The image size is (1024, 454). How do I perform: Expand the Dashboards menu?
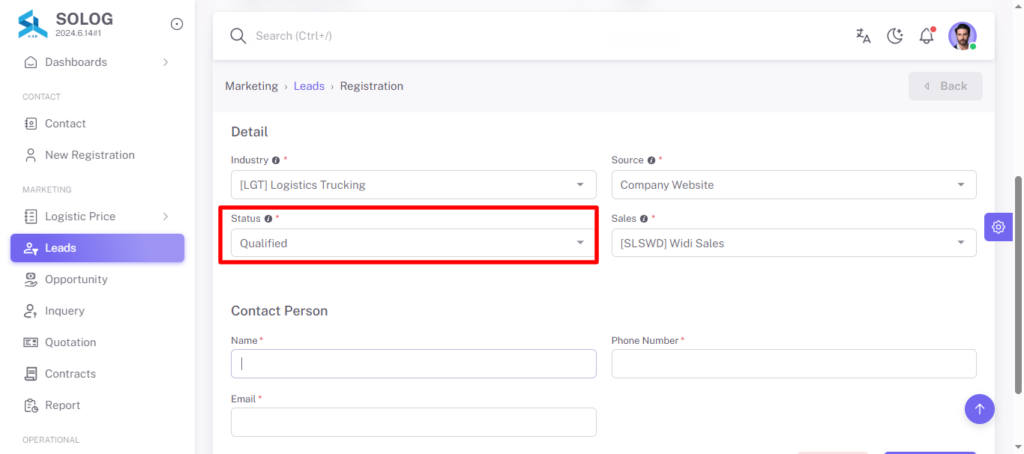pos(97,62)
